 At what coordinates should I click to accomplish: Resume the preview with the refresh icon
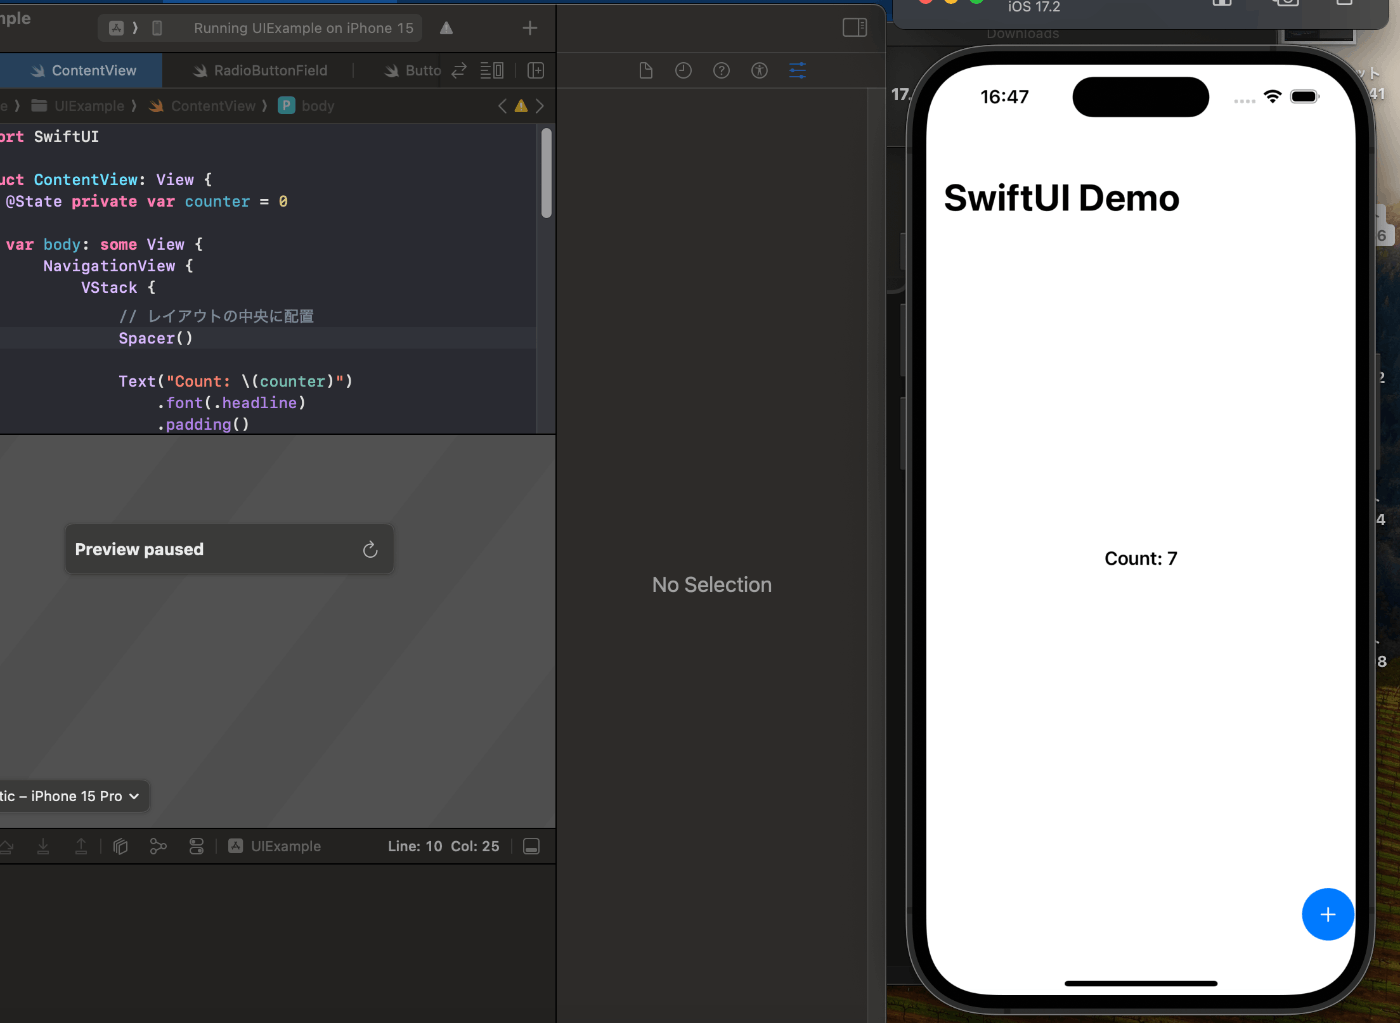coord(370,549)
